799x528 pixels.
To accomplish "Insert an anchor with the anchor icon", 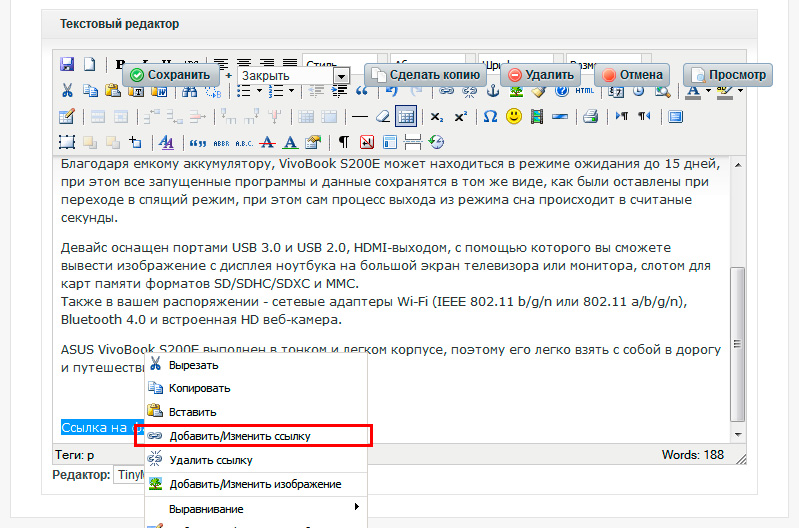I will pos(491,91).
